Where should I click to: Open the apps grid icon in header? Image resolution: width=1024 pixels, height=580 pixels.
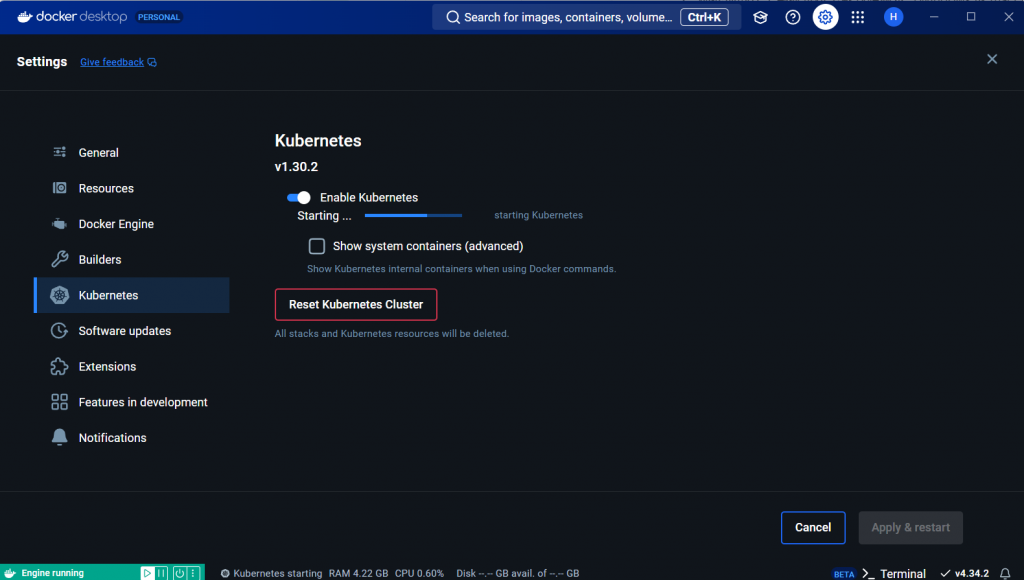pos(858,18)
